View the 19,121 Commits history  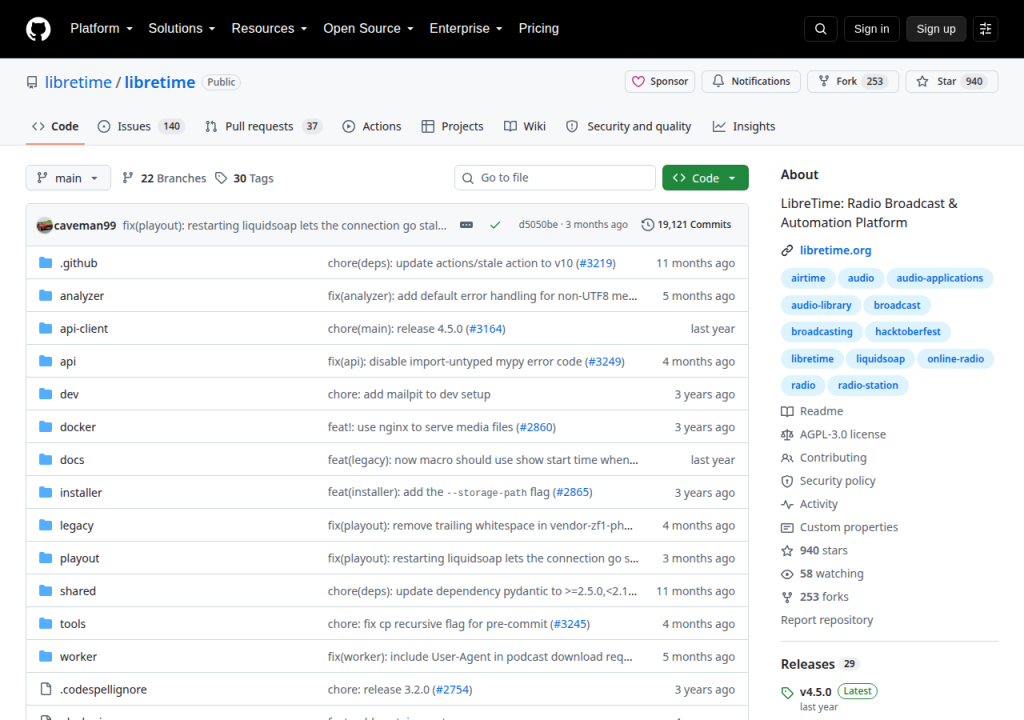686,224
